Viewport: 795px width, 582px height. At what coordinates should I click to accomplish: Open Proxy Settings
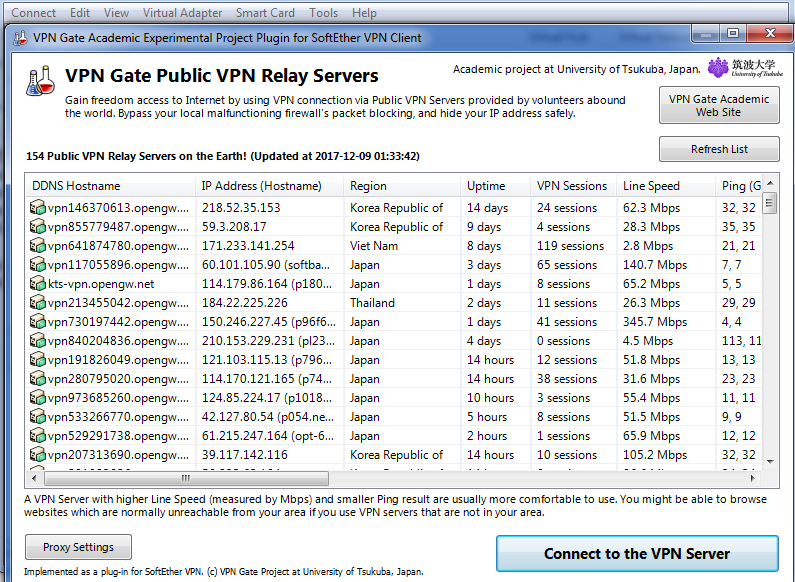coord(78,547)
